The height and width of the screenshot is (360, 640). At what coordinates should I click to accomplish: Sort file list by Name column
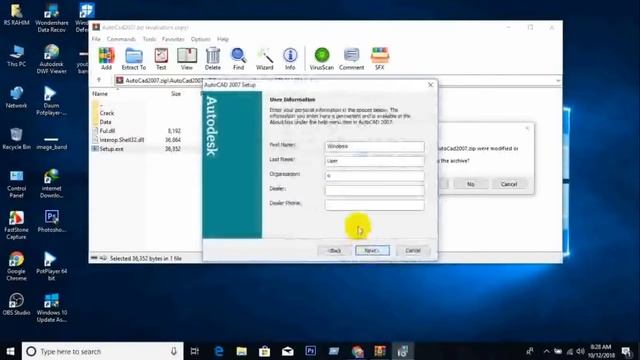point(100,94)
